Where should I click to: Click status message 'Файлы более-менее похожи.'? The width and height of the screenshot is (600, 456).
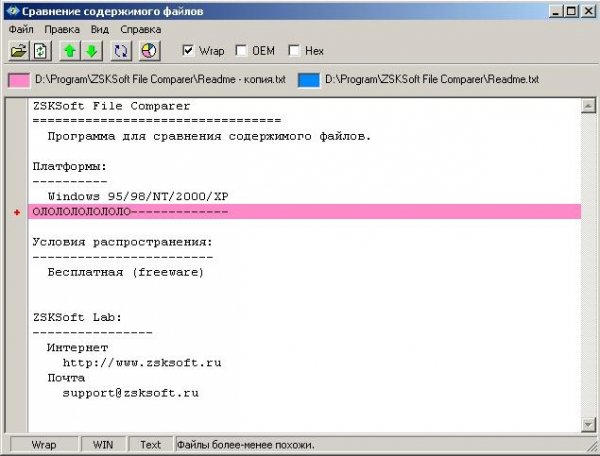(246, 445)
